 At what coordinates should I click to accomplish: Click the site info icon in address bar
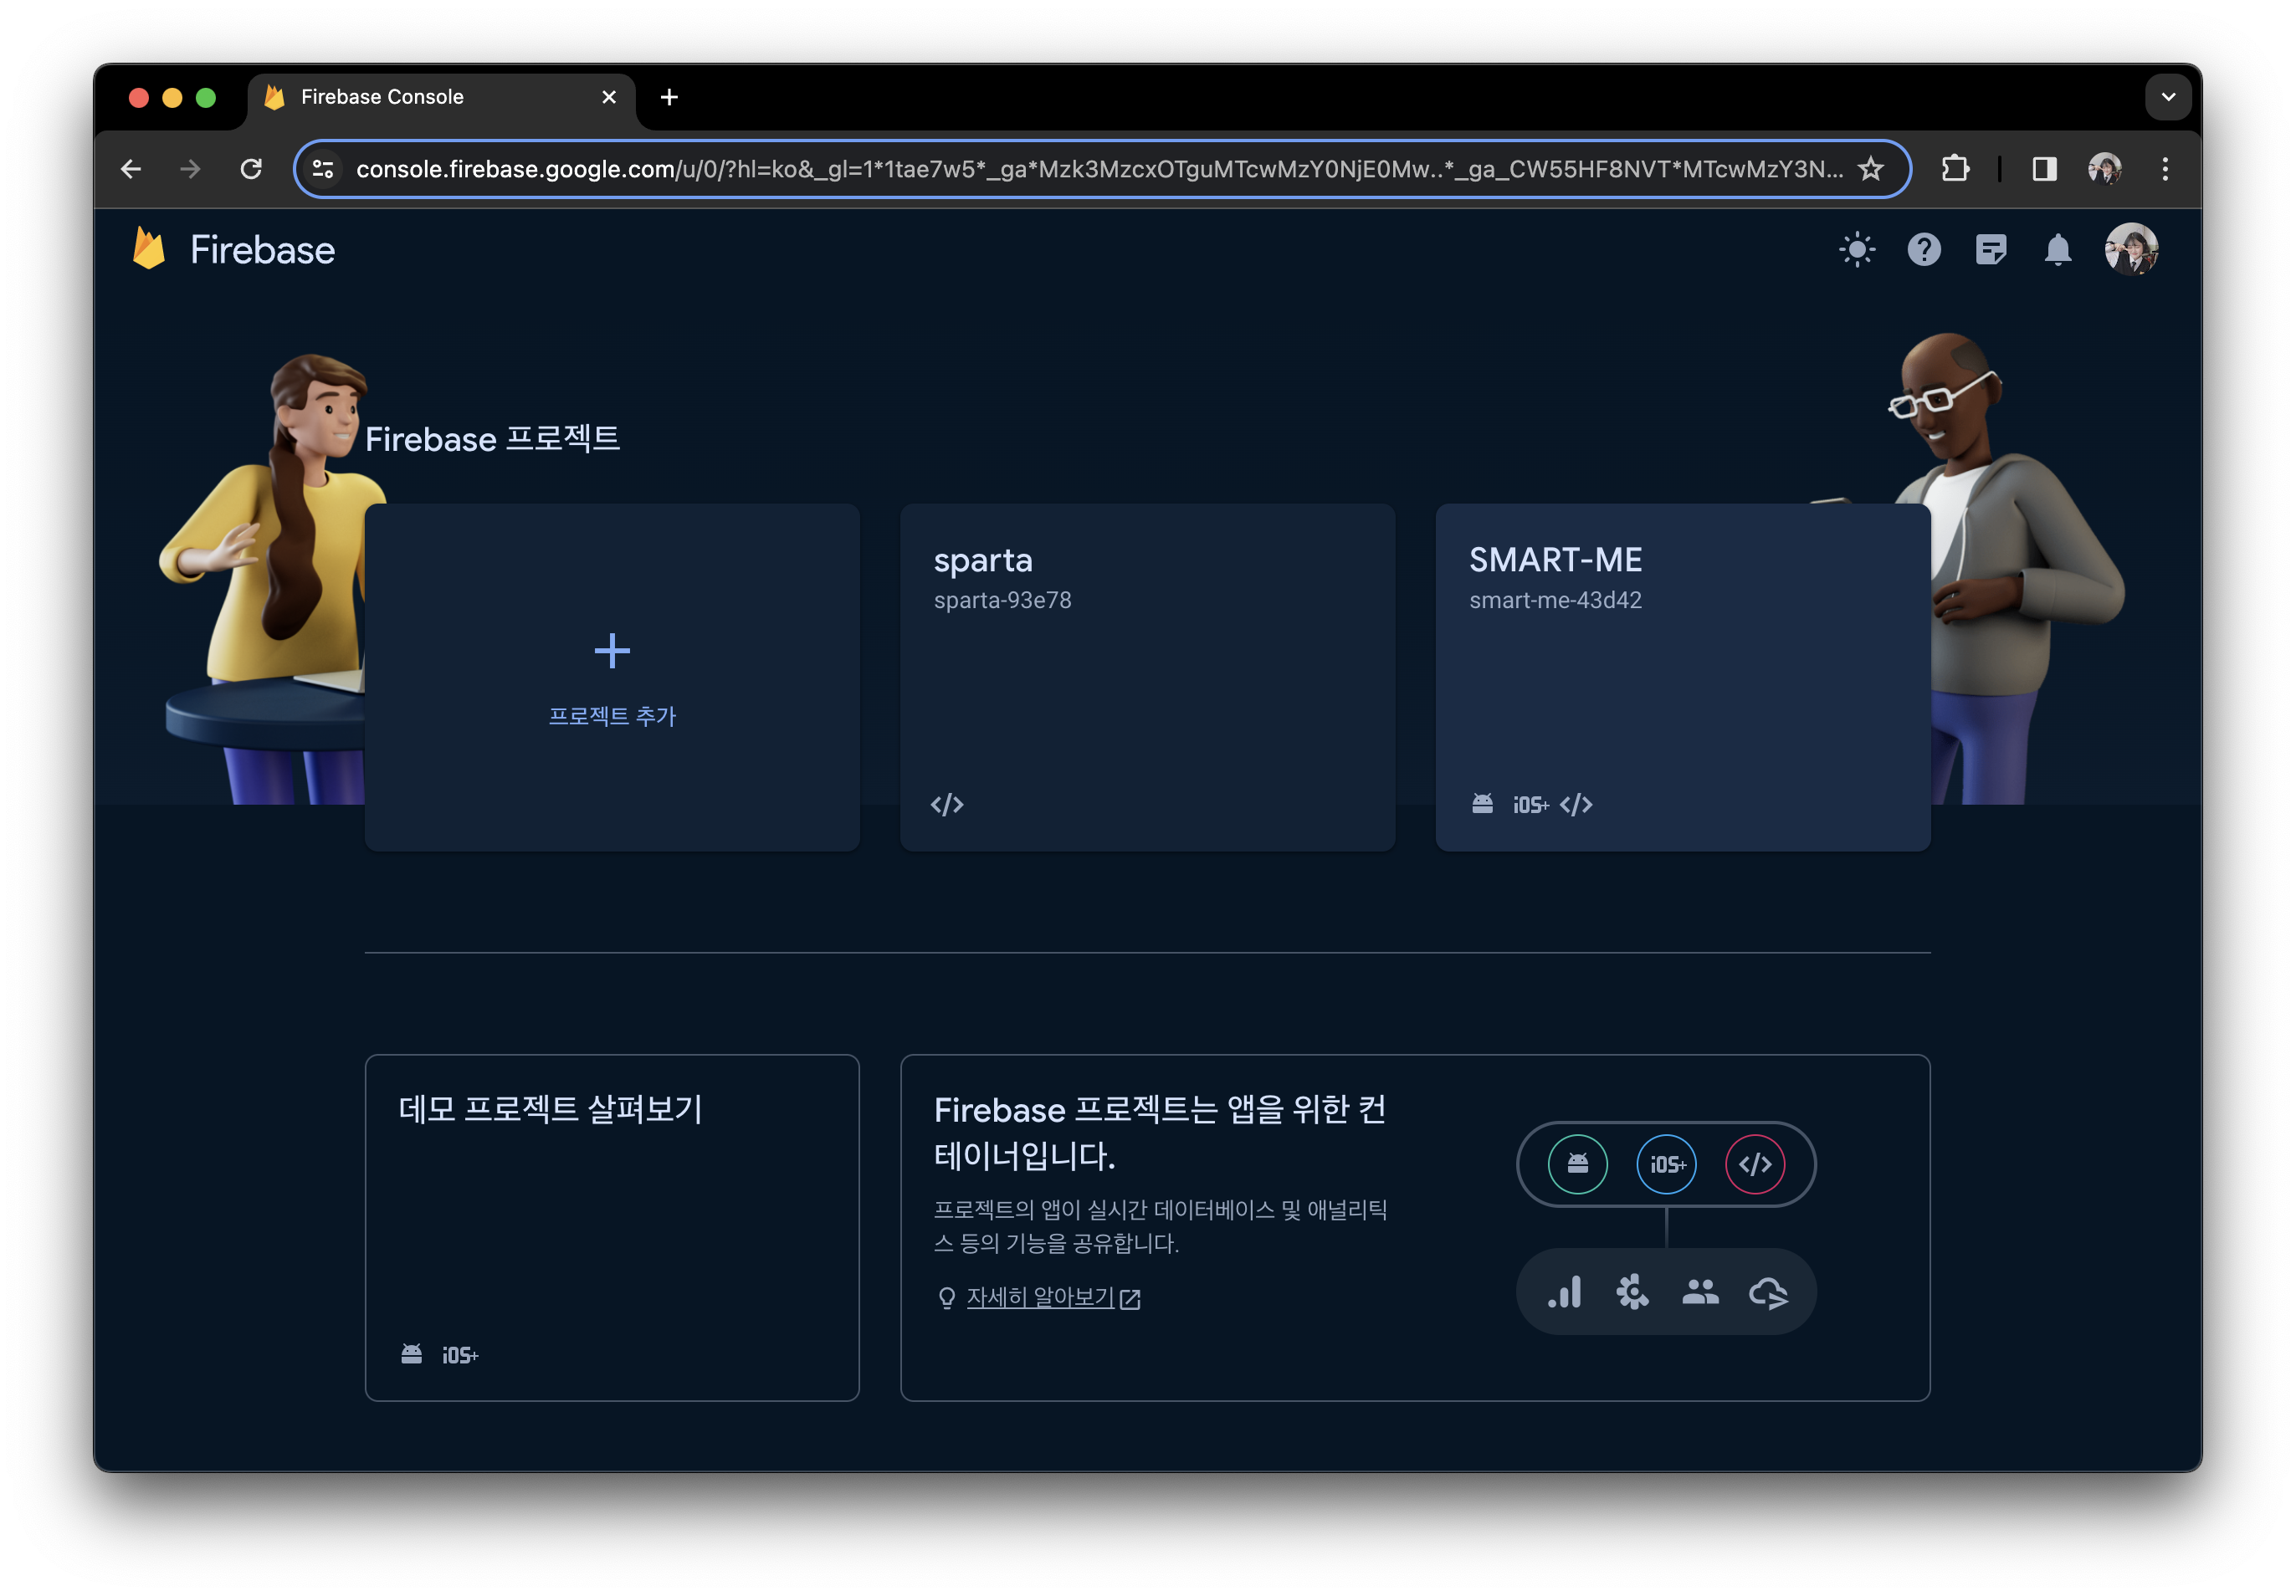pos(322,169)
